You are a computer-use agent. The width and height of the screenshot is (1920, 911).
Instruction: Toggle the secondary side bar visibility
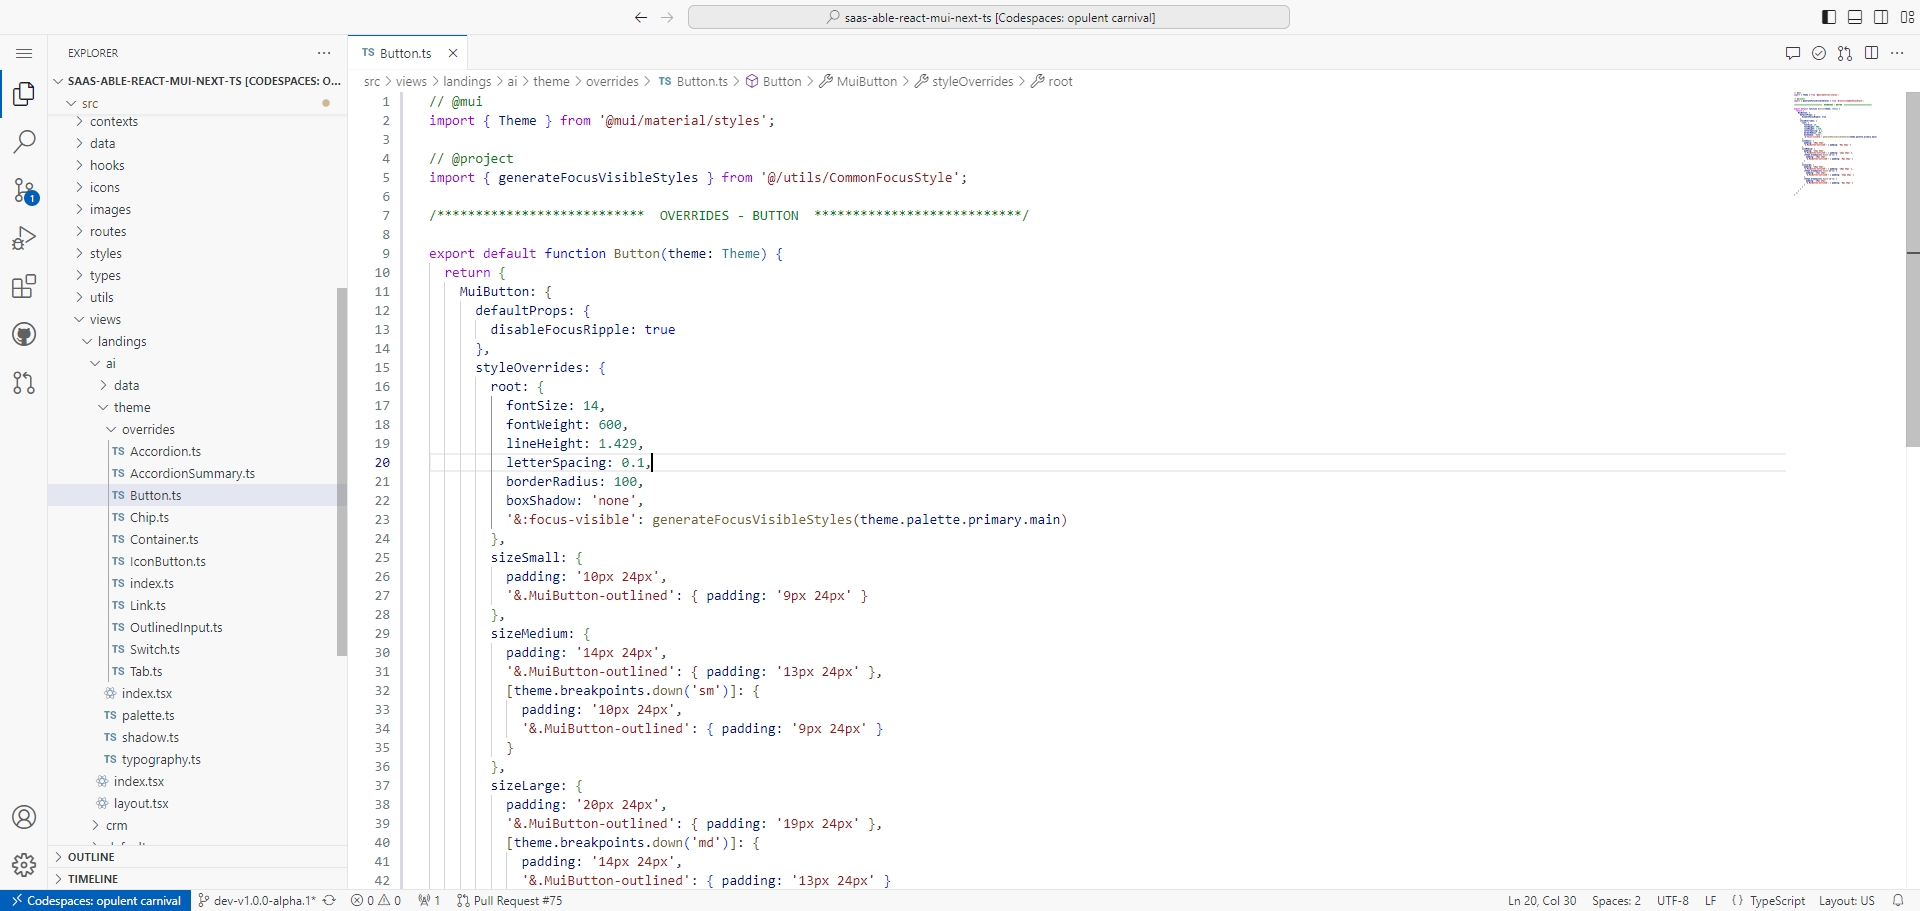pyautogui.click(x=1881, y=17)
